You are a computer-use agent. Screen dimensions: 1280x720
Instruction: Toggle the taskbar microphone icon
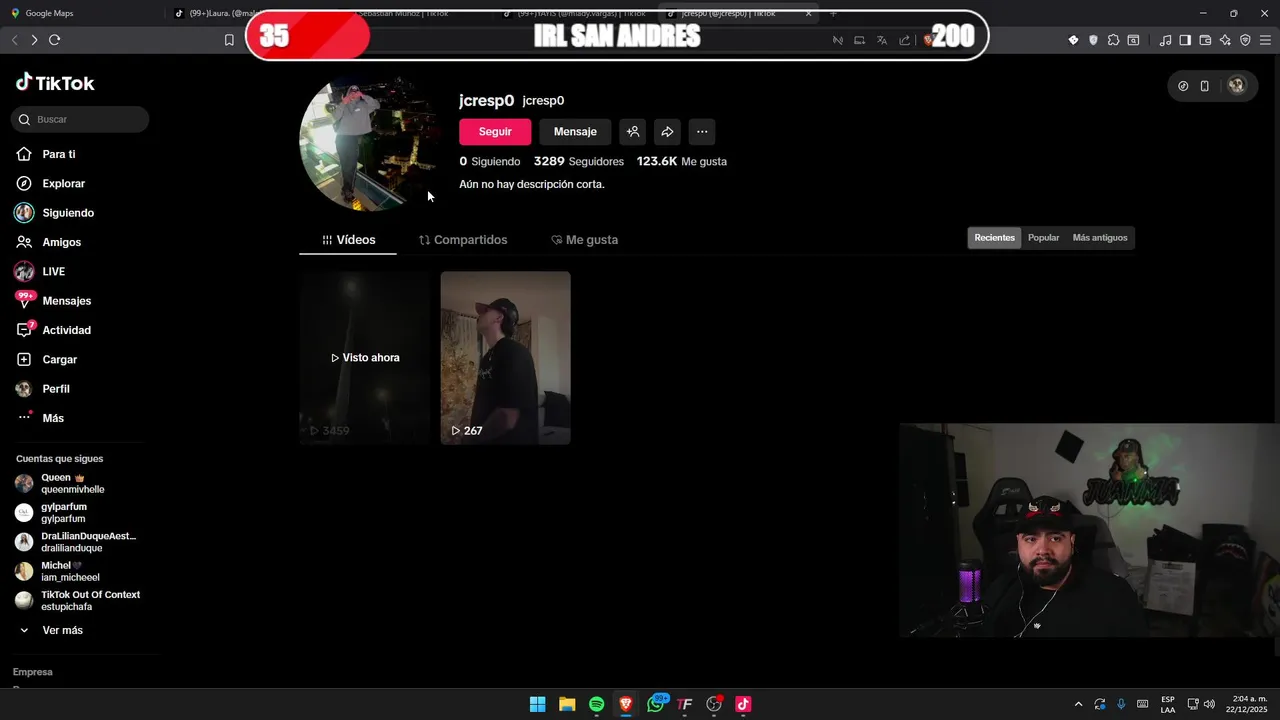(1121, 704)
